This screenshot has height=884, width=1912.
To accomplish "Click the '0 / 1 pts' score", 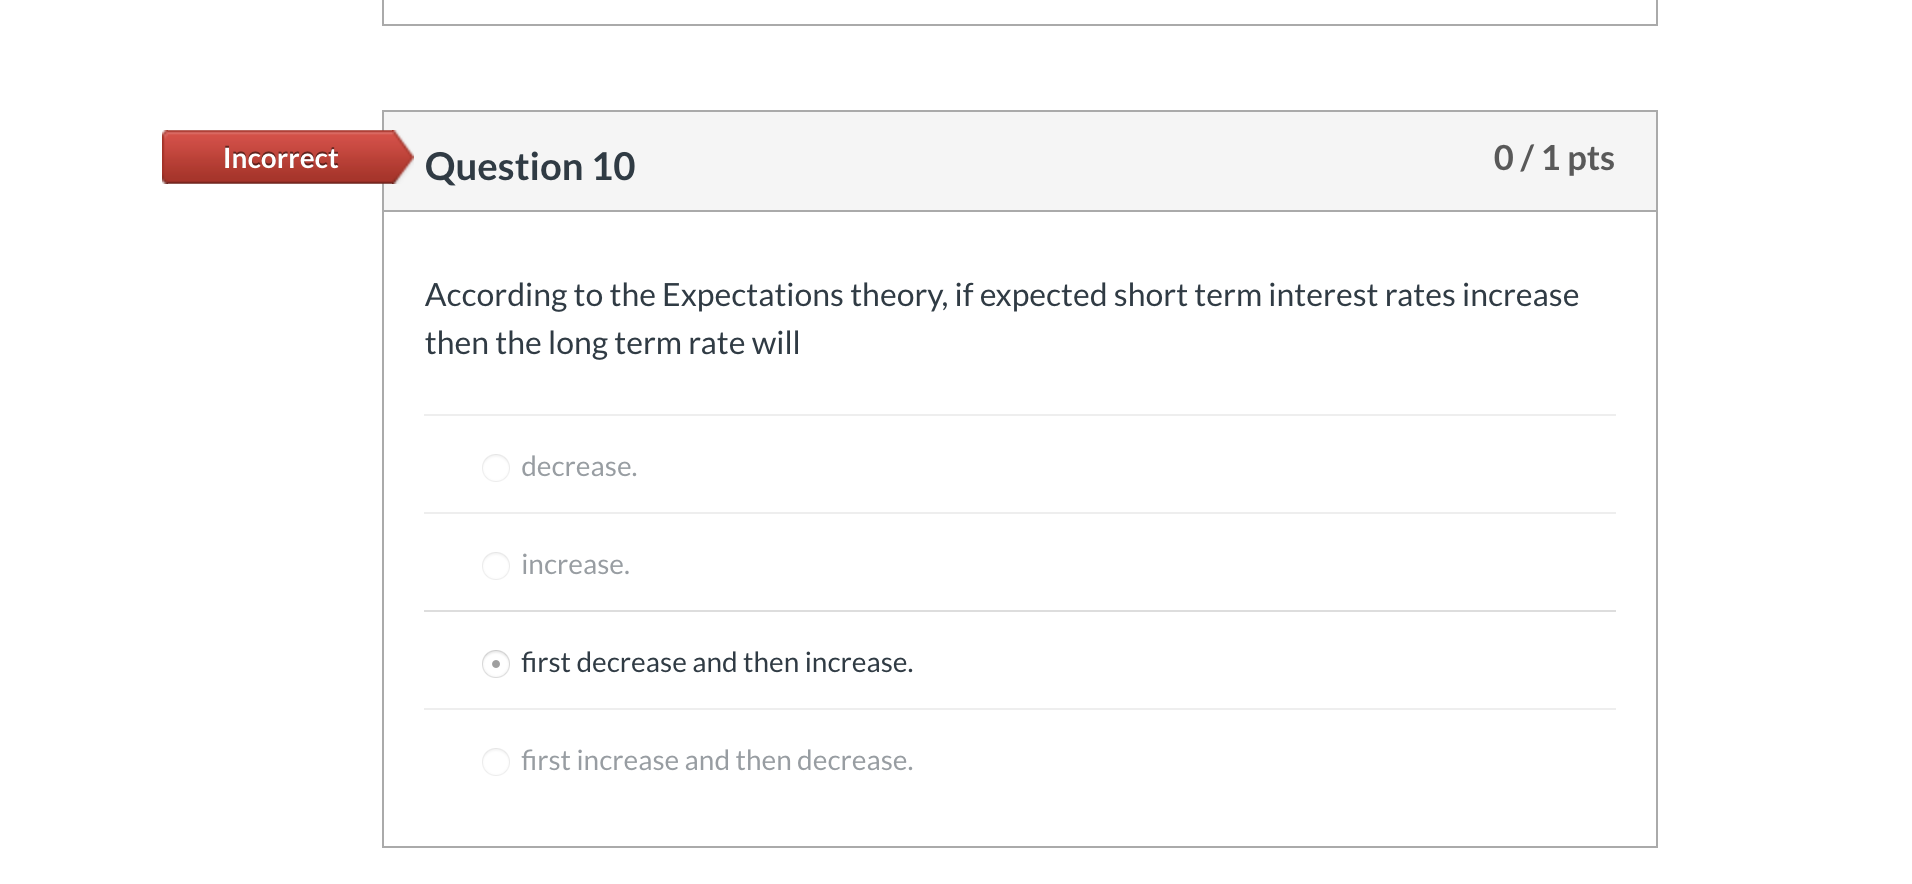I will tap(1553, 158).
